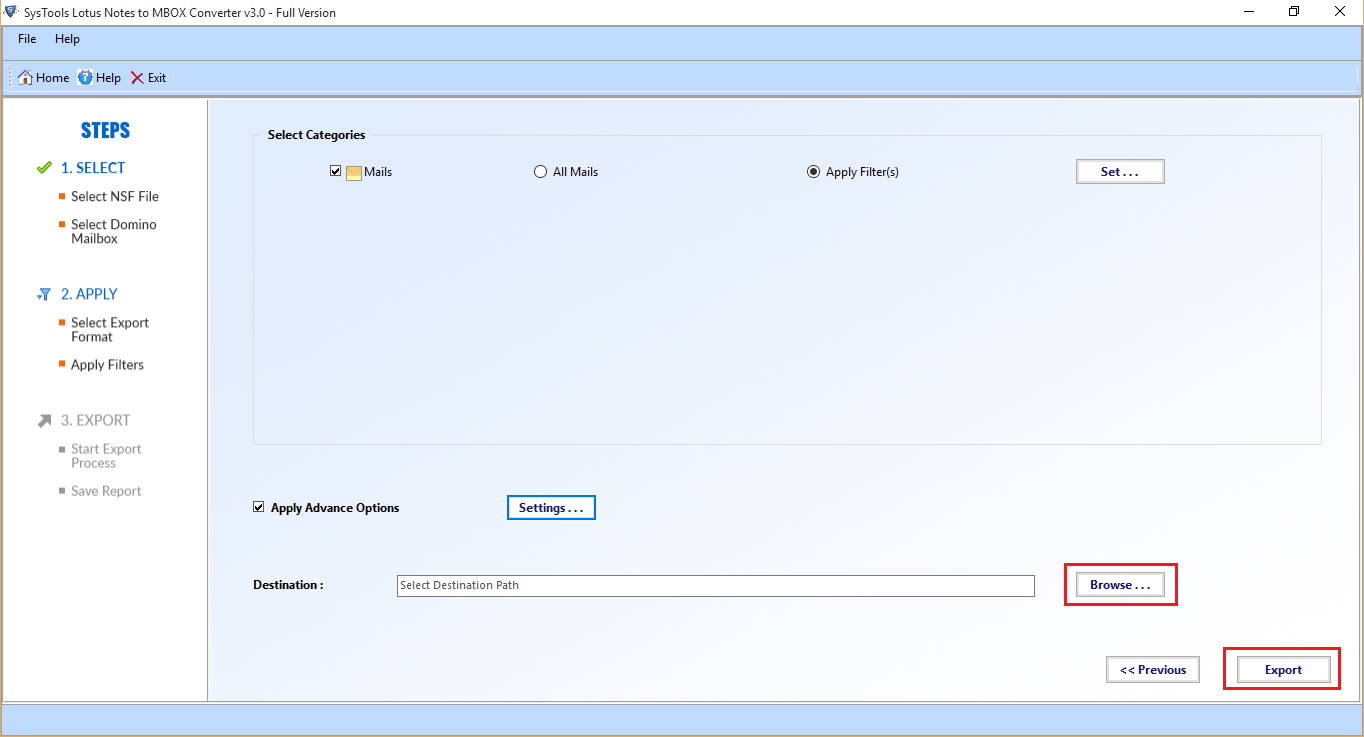Uncheck the Mails category checkbox
This screenshot has width=1364, height=737.
click(x=335, y=171)
